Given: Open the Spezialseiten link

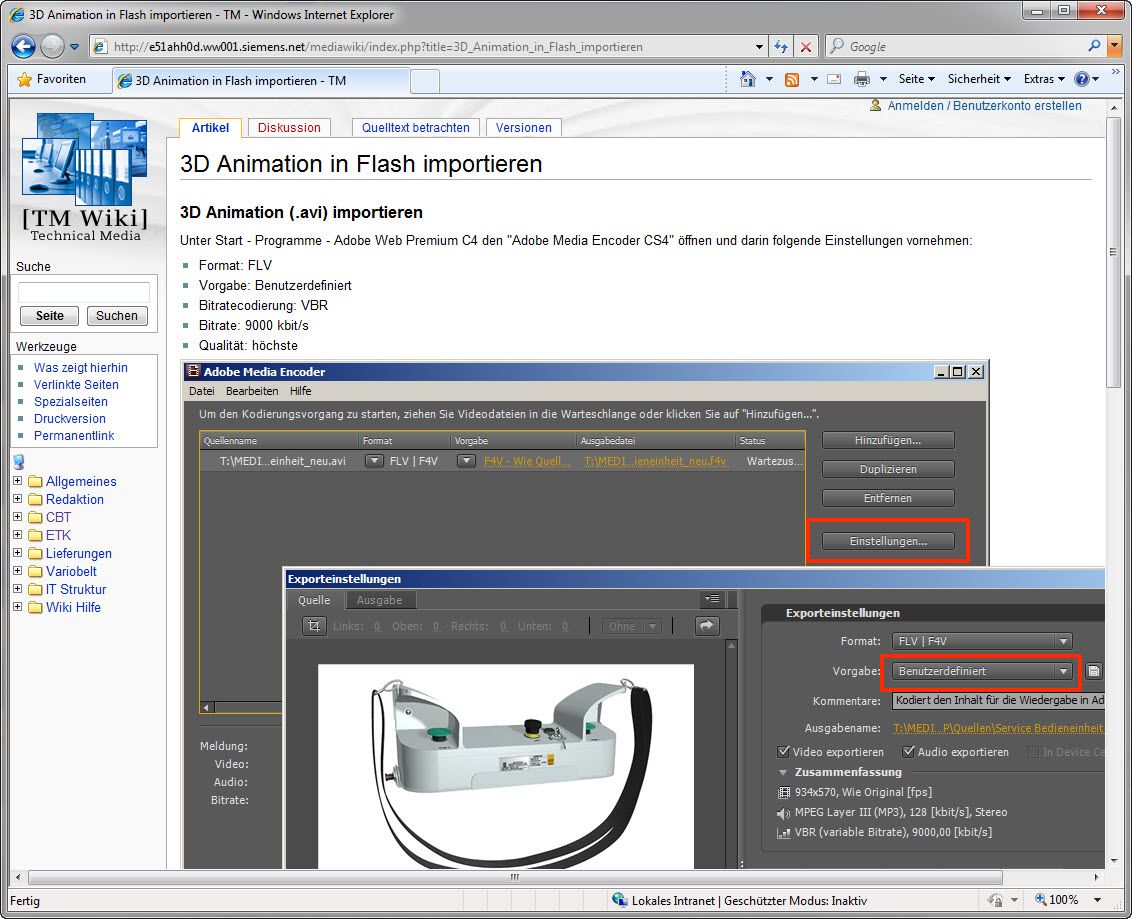Looking at the screenshot, I should pos(69,402).
